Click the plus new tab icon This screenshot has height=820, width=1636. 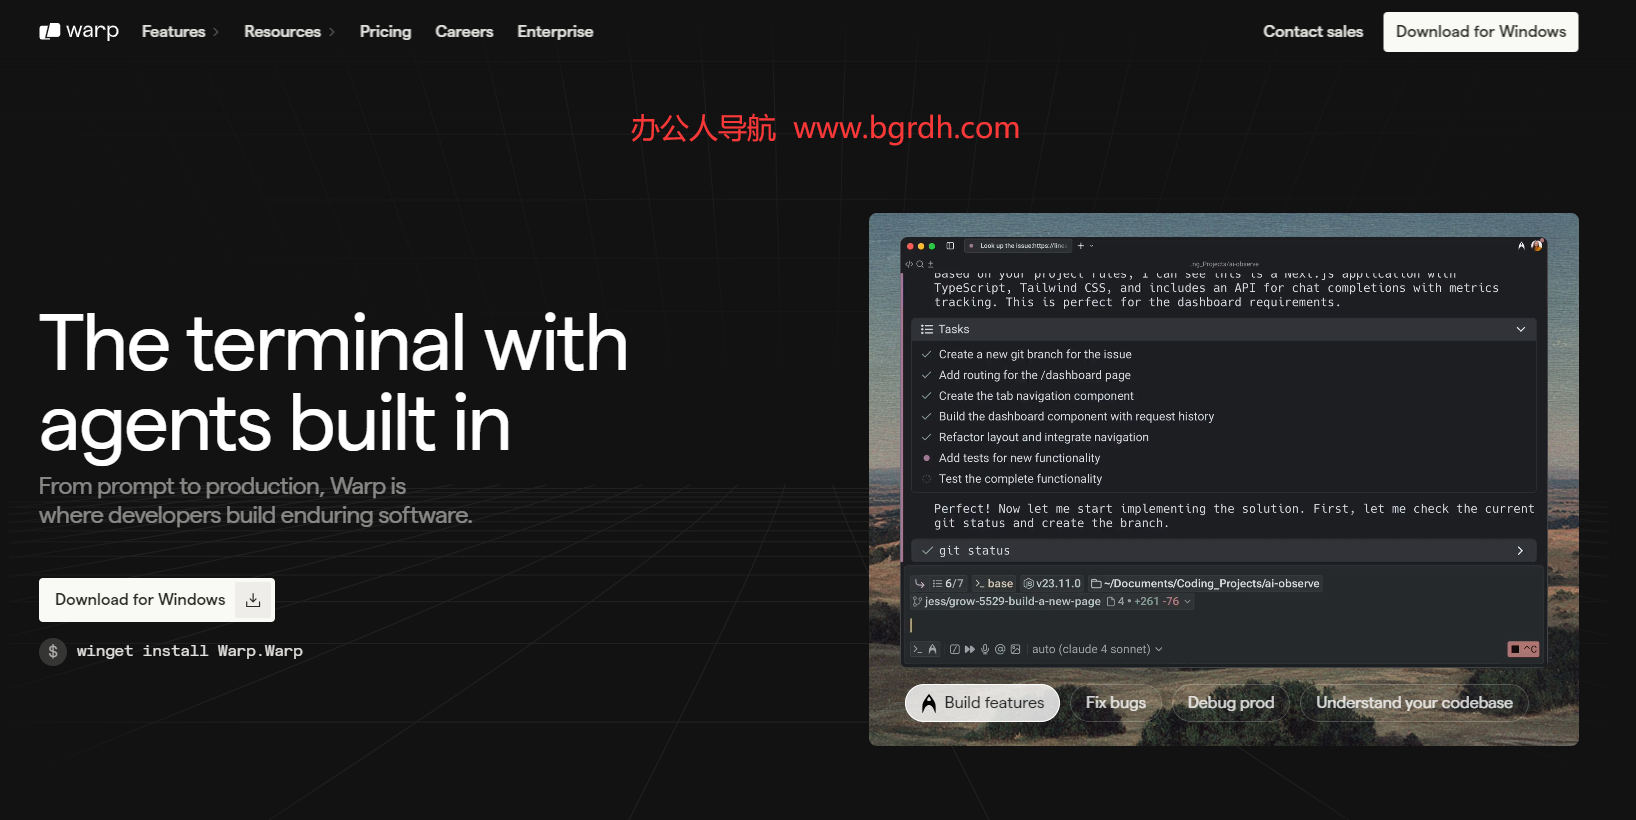pos(1080,246)
